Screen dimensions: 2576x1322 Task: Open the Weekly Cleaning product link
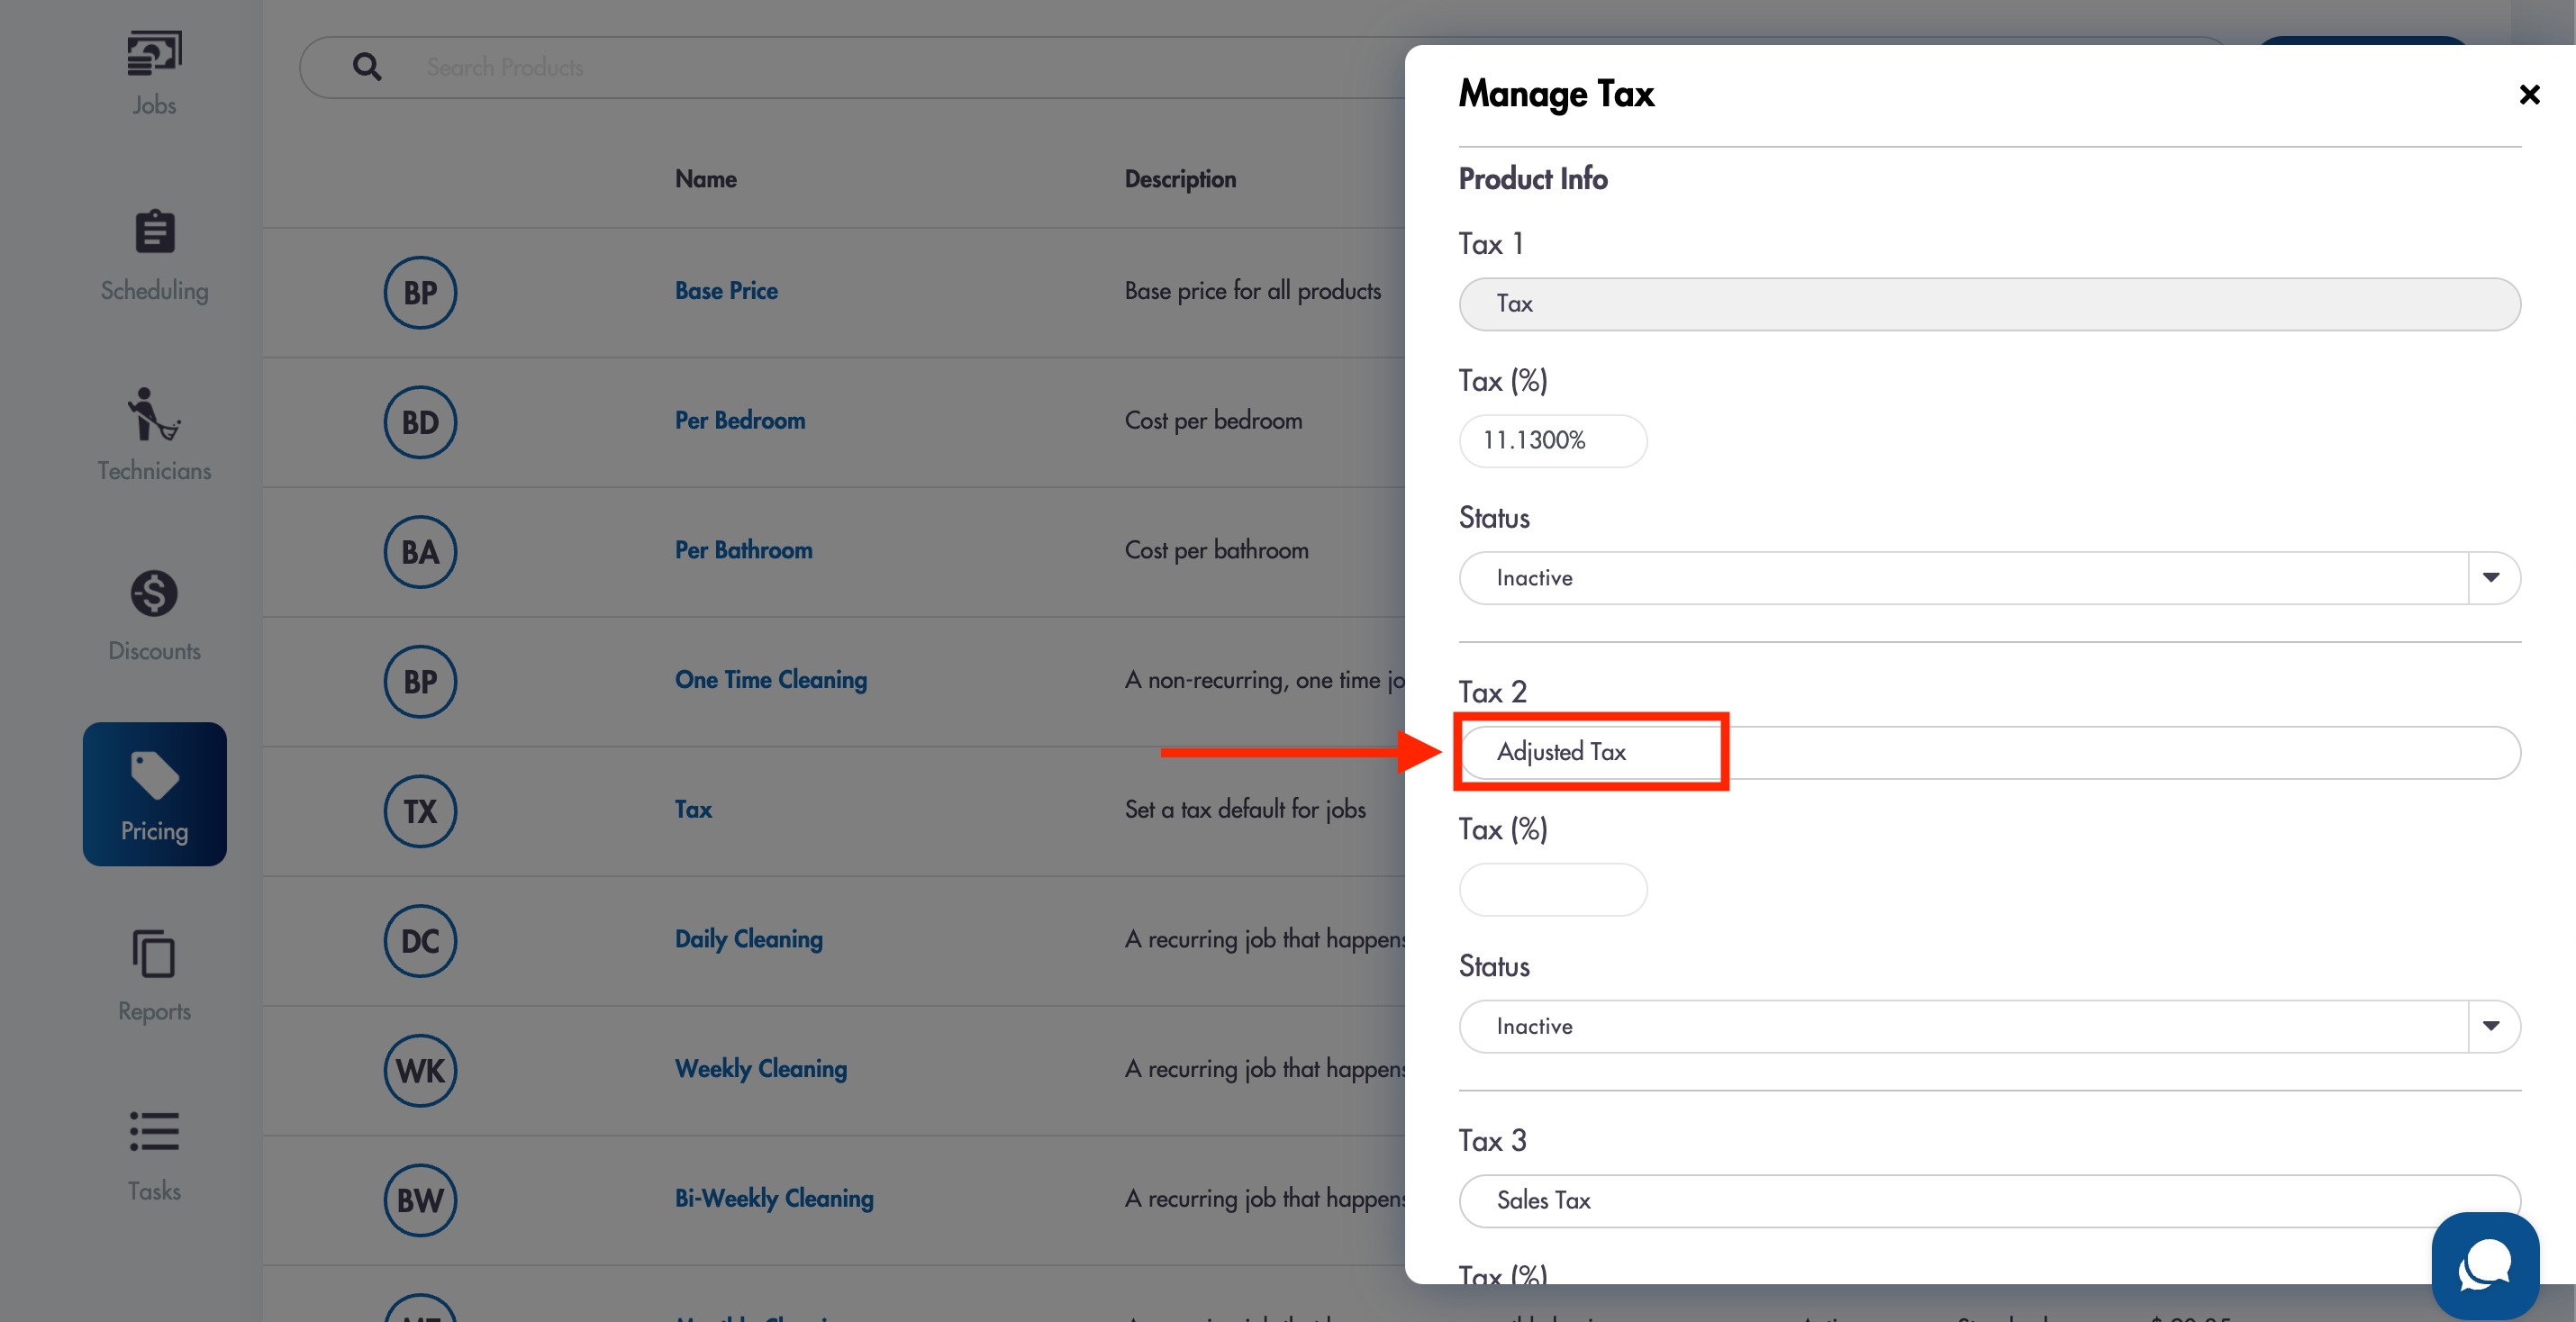point(761,1069)
